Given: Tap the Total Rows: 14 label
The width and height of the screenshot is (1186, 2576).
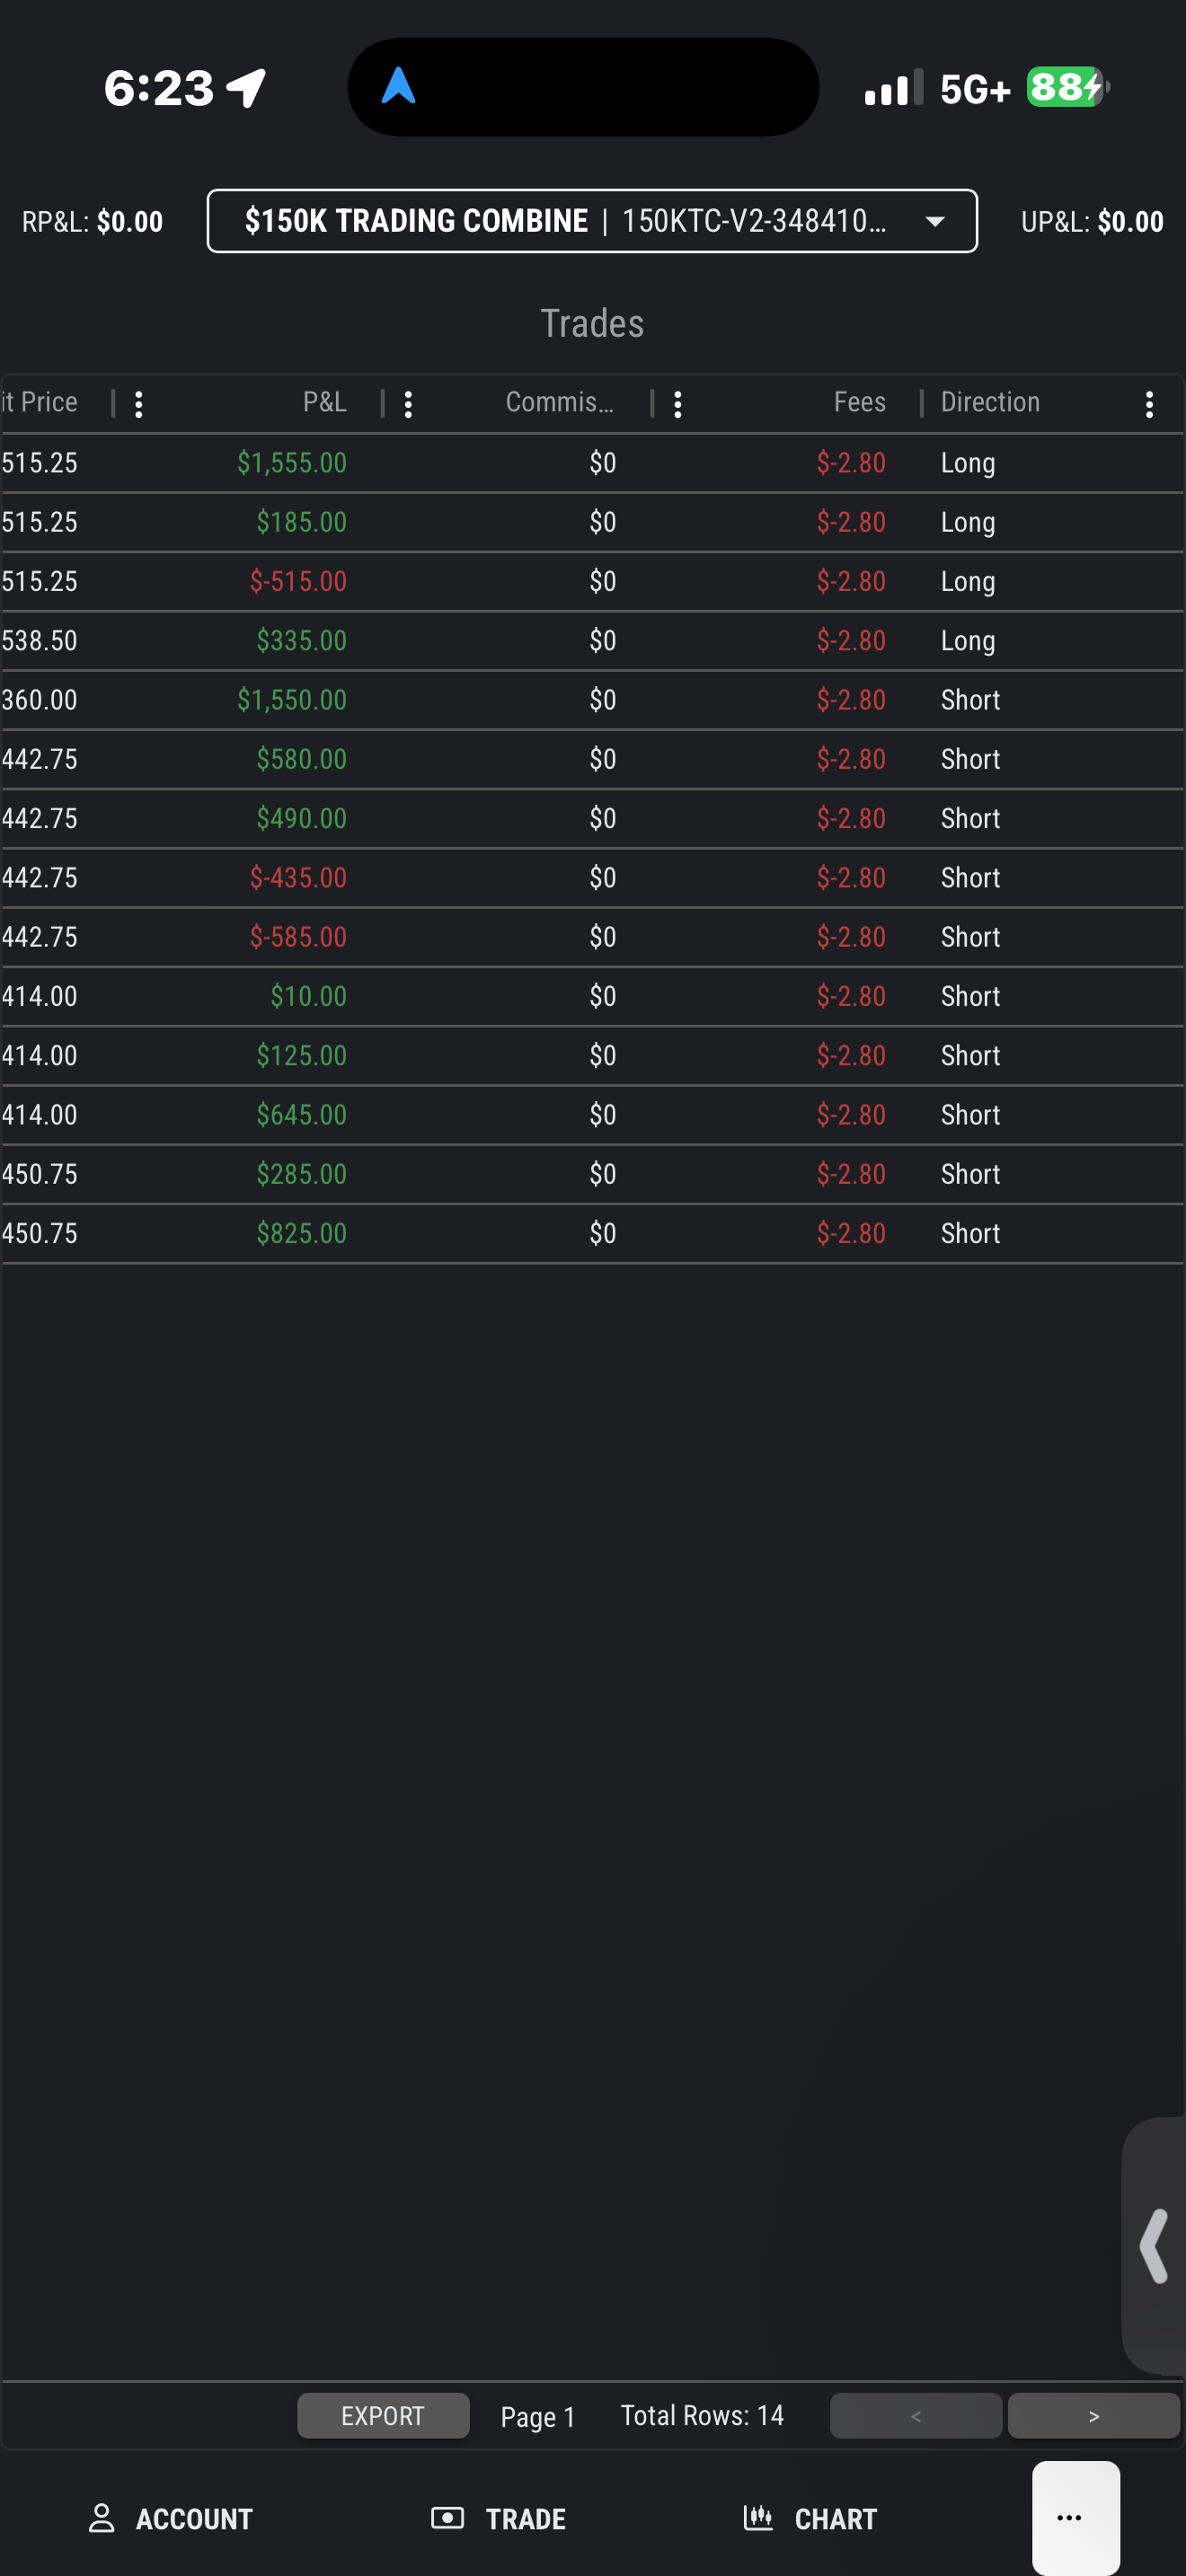Looking at the screenshot, I should click(702, 2415).
